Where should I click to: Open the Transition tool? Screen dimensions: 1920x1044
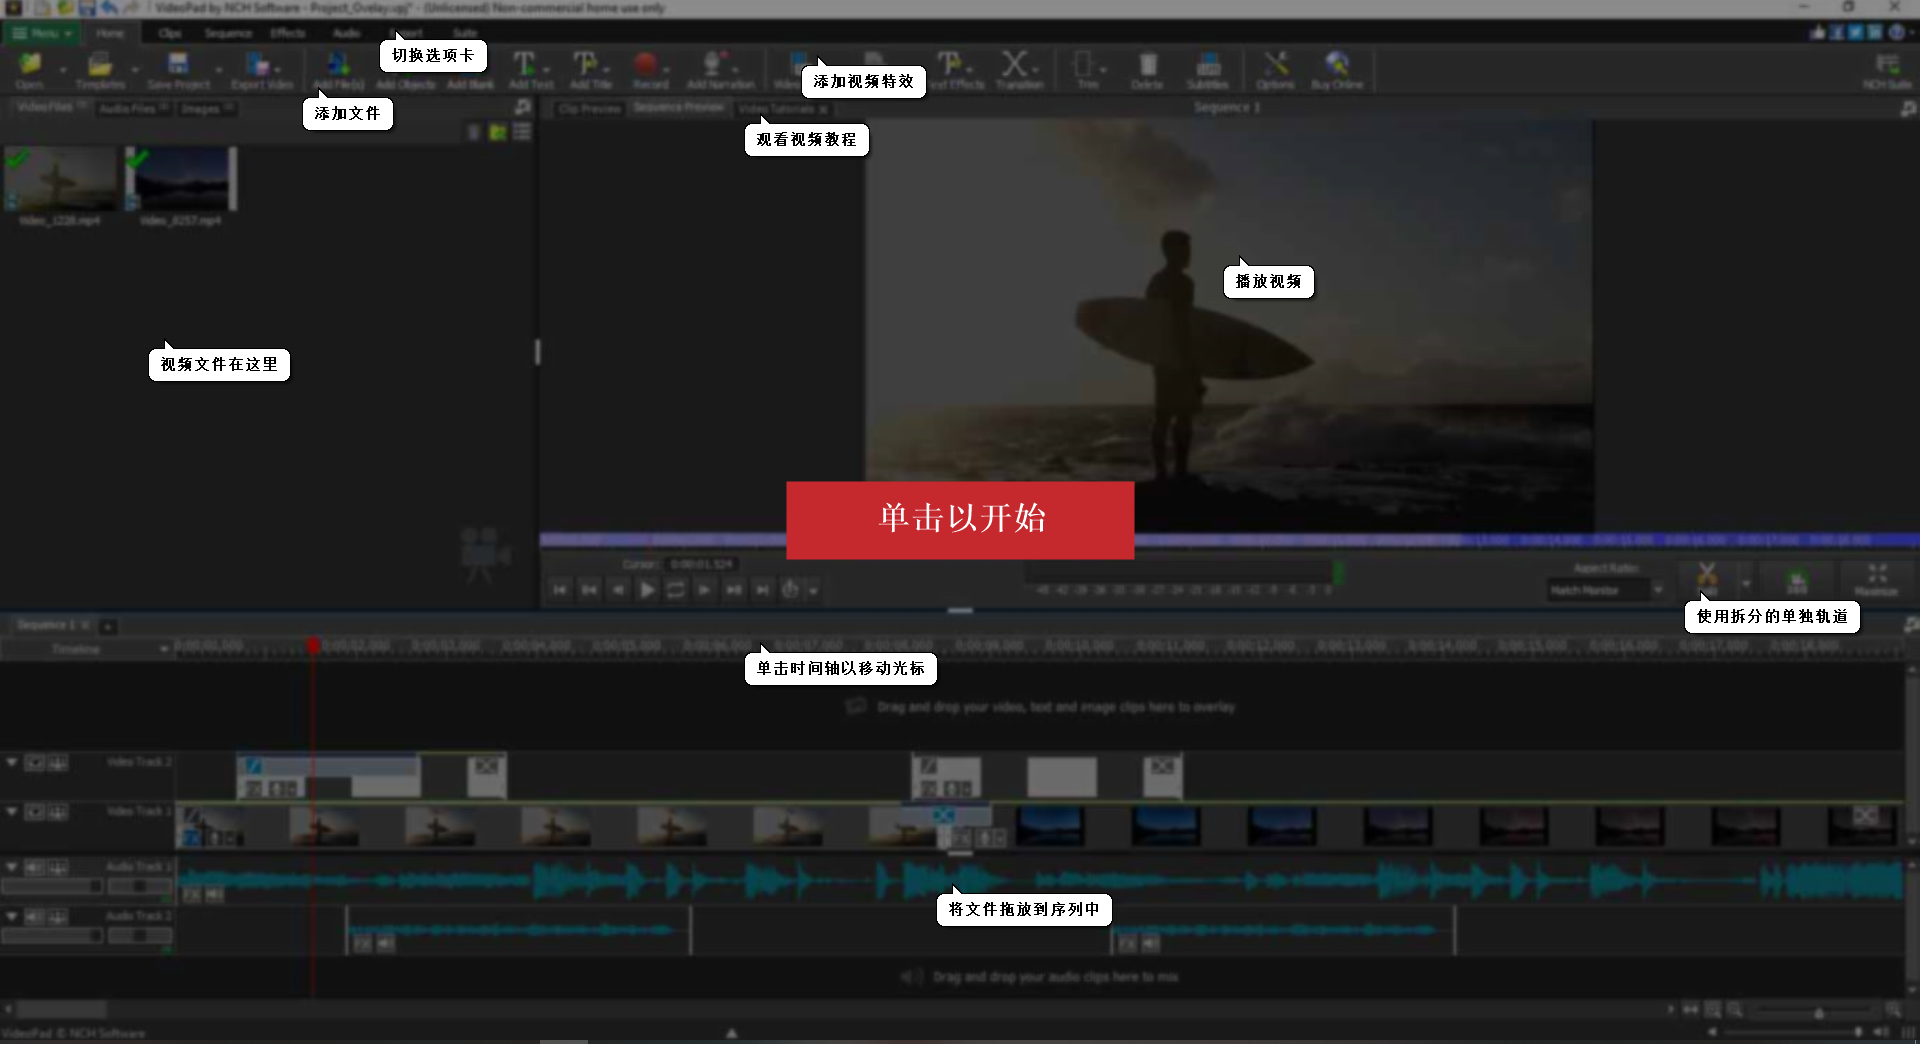1019,66
